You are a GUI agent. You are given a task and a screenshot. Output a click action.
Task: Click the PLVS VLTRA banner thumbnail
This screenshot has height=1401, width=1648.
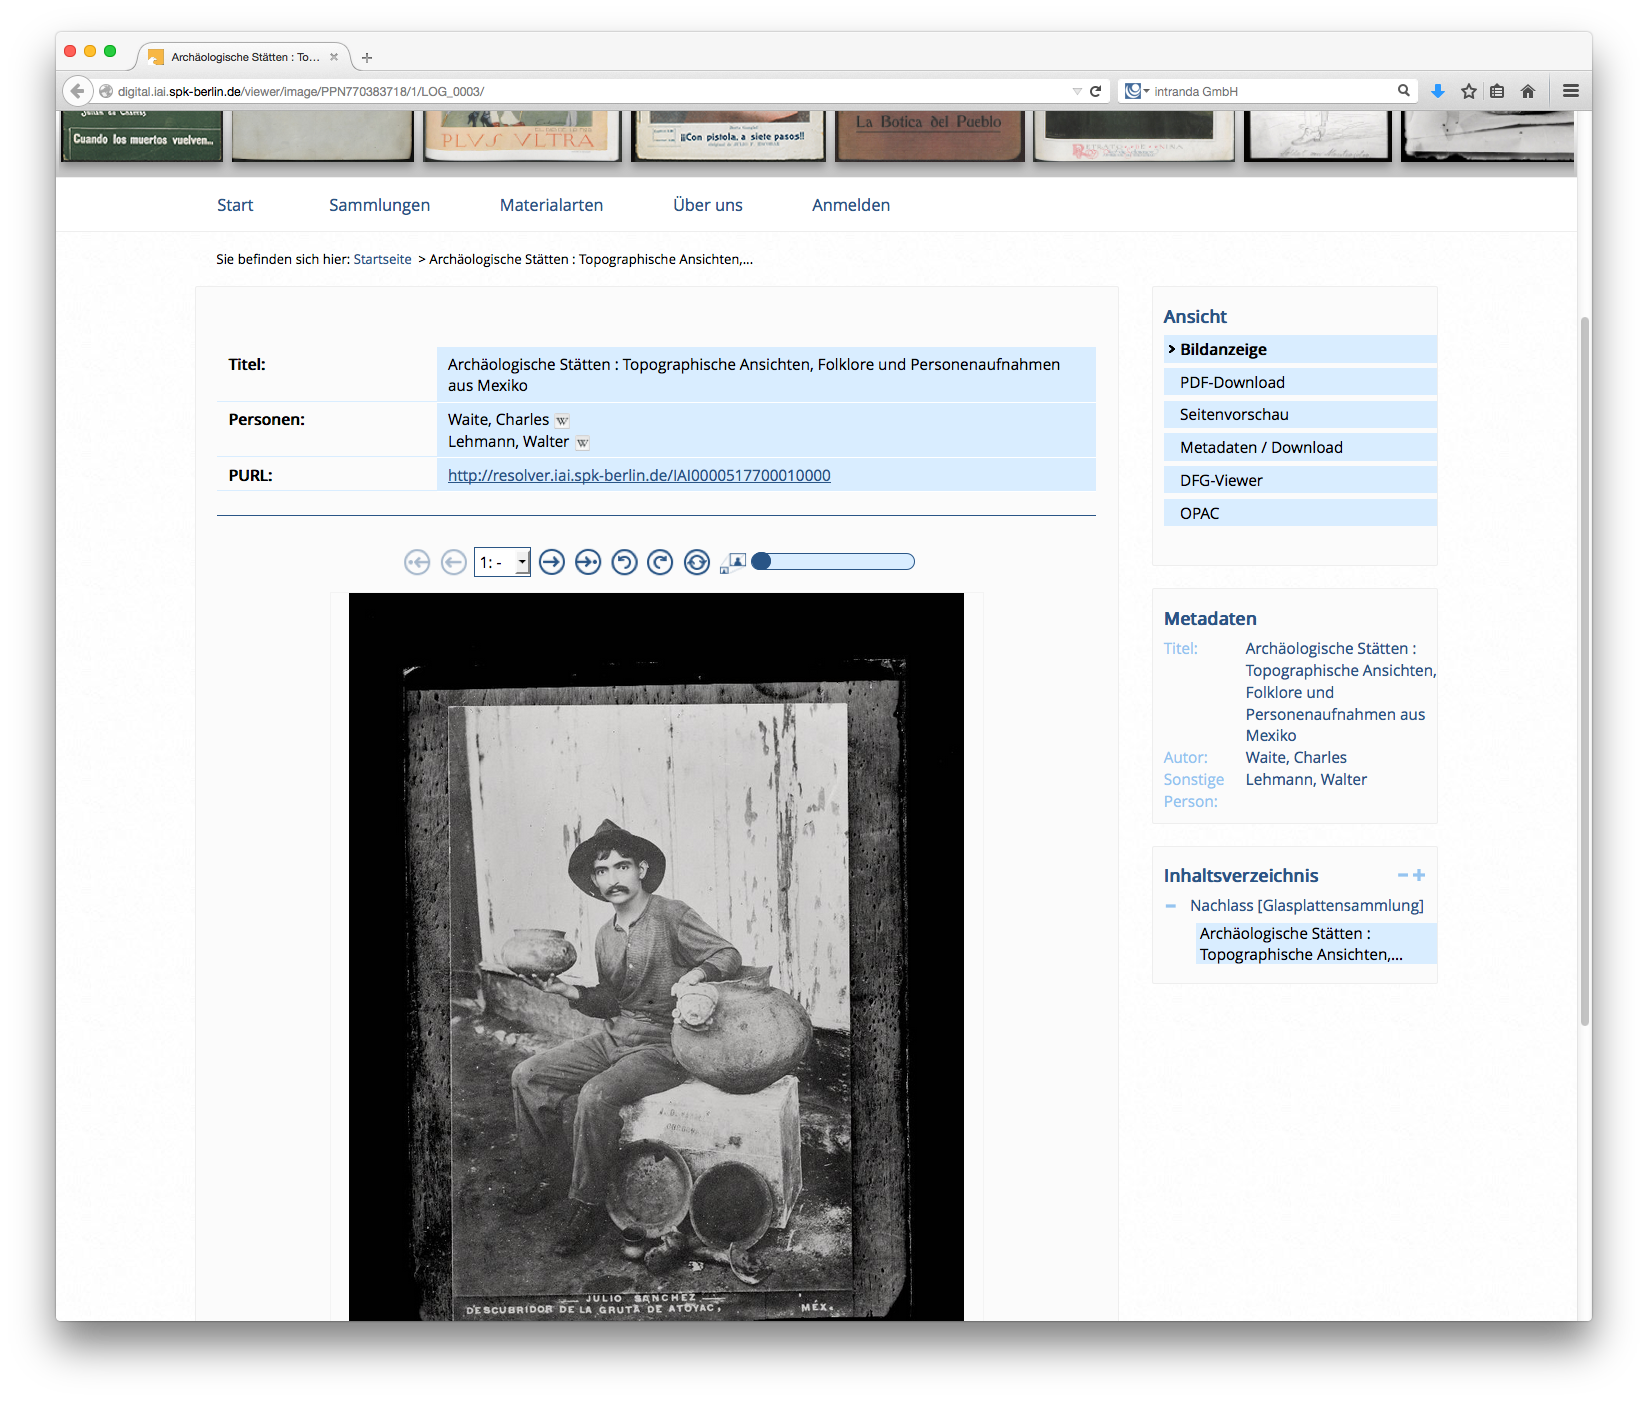tap(521, 136)
